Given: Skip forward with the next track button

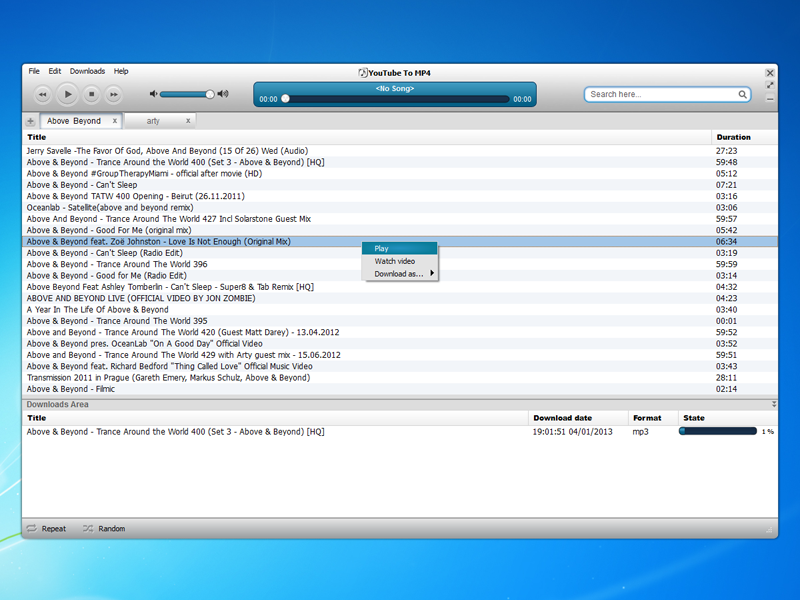Looking at the screenshot, I should [x=113, y=94].
